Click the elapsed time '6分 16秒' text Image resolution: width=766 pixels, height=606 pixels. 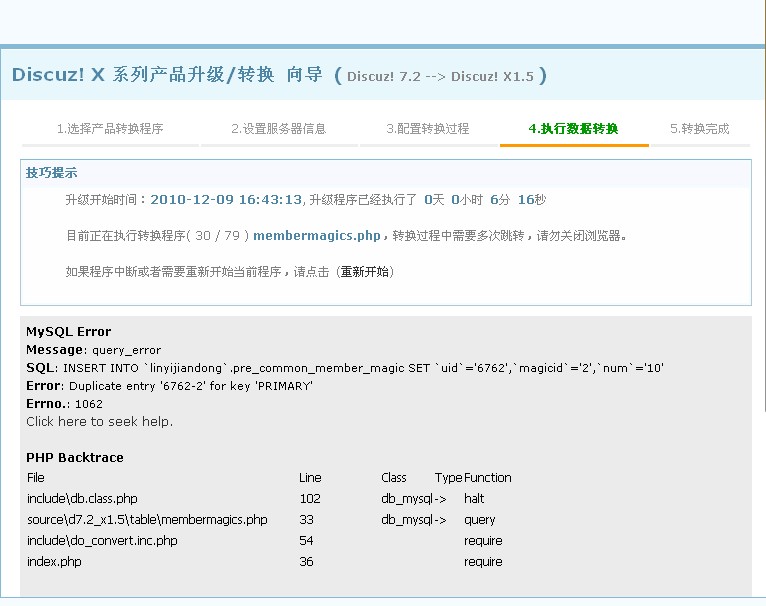click(x=518, y=199)
